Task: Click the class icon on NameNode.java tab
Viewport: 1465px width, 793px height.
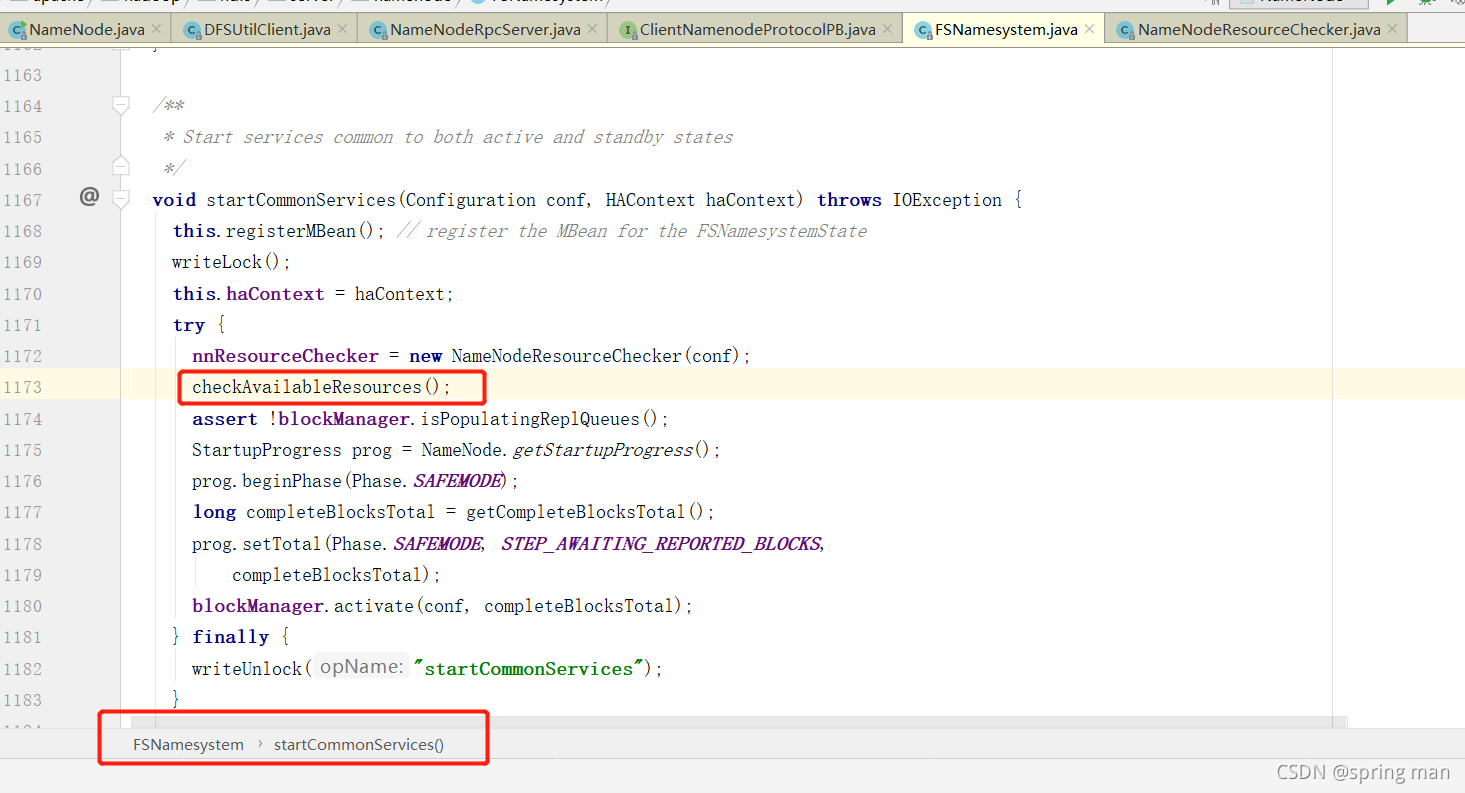Action: pyautogui.click(x=17, y=30)
